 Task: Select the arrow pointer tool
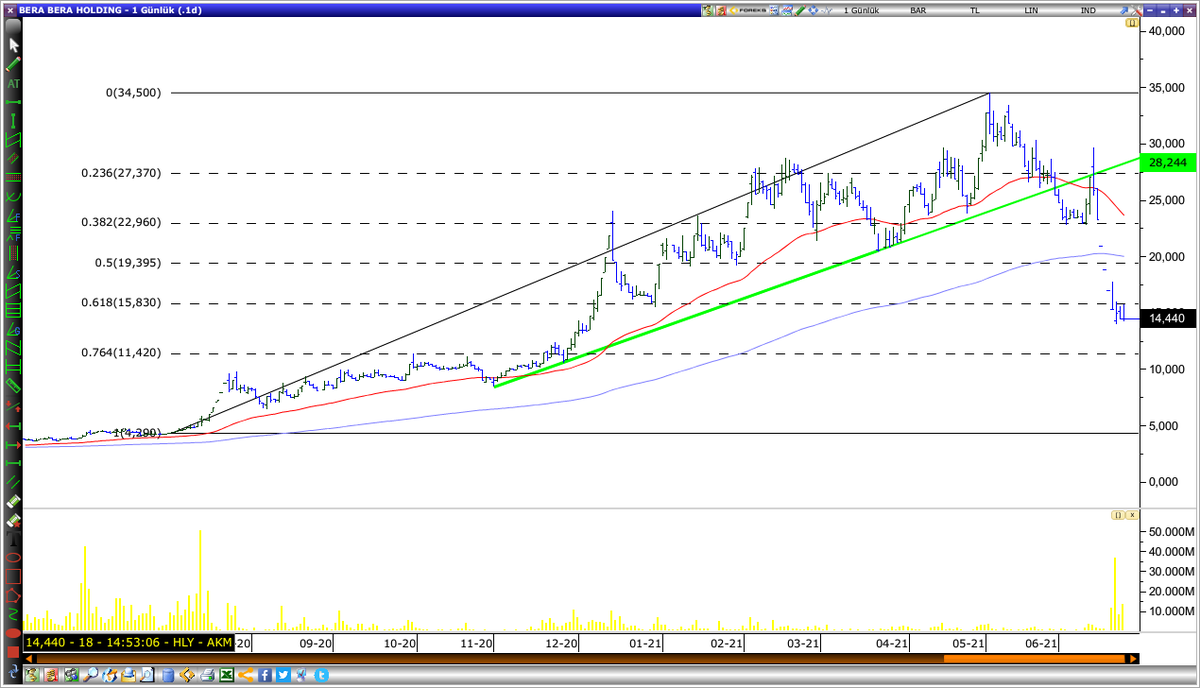pos(14,45)
